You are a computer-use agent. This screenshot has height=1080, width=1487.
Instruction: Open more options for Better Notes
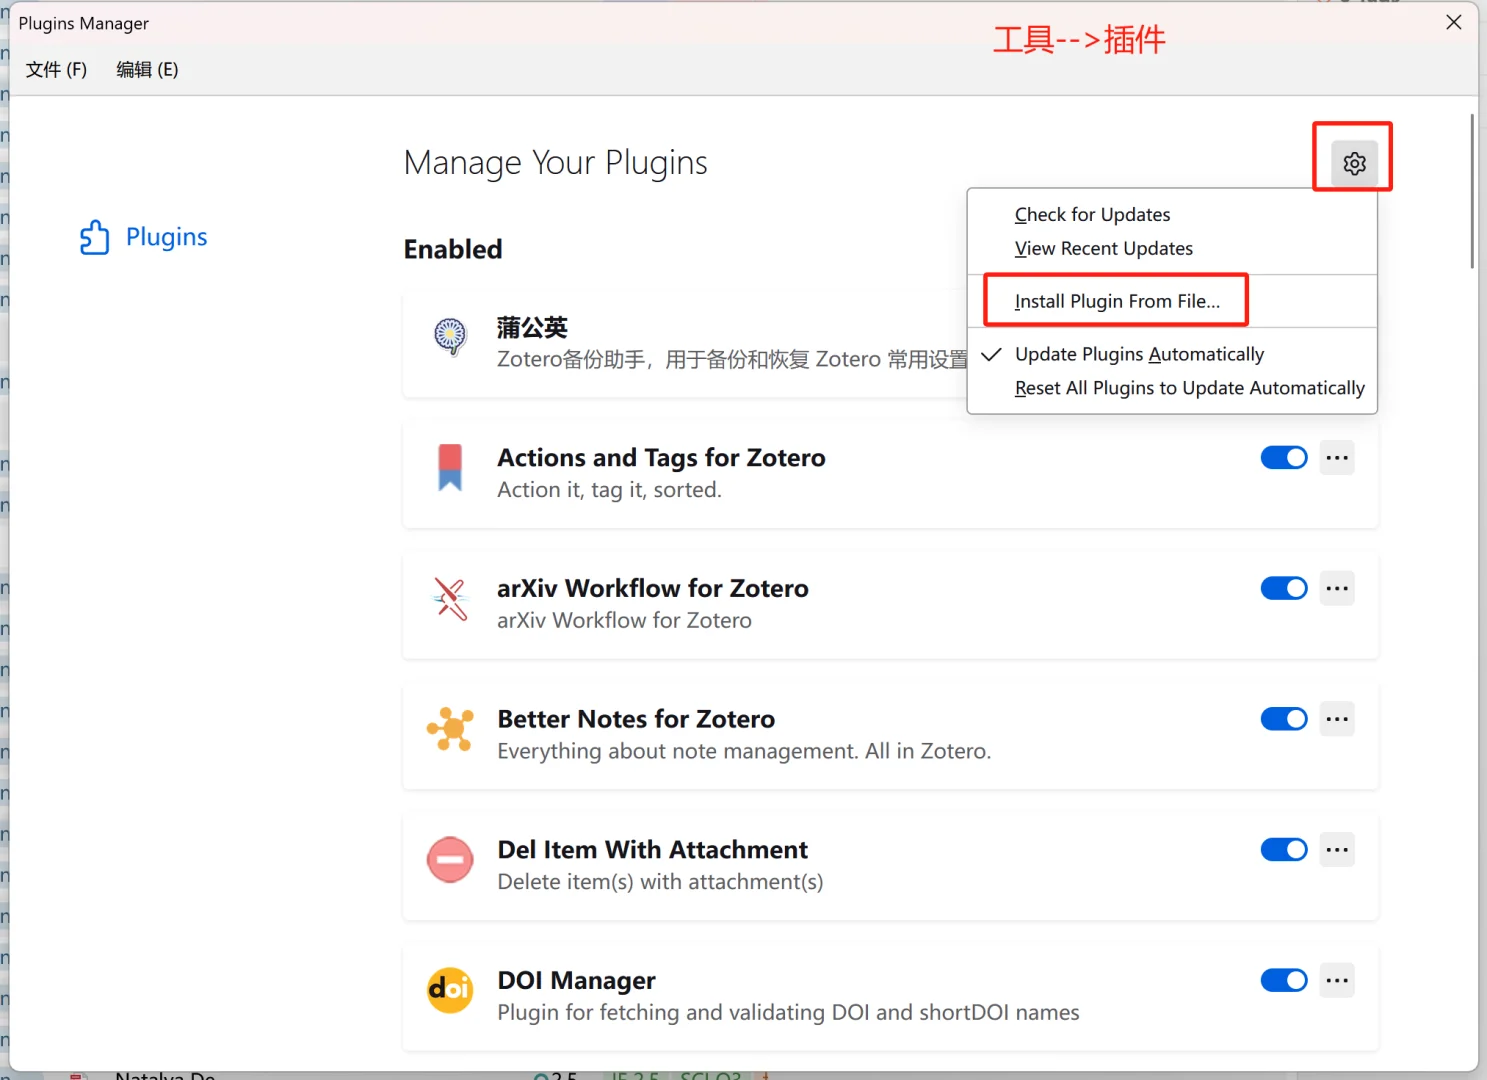tap(1337, 719)
